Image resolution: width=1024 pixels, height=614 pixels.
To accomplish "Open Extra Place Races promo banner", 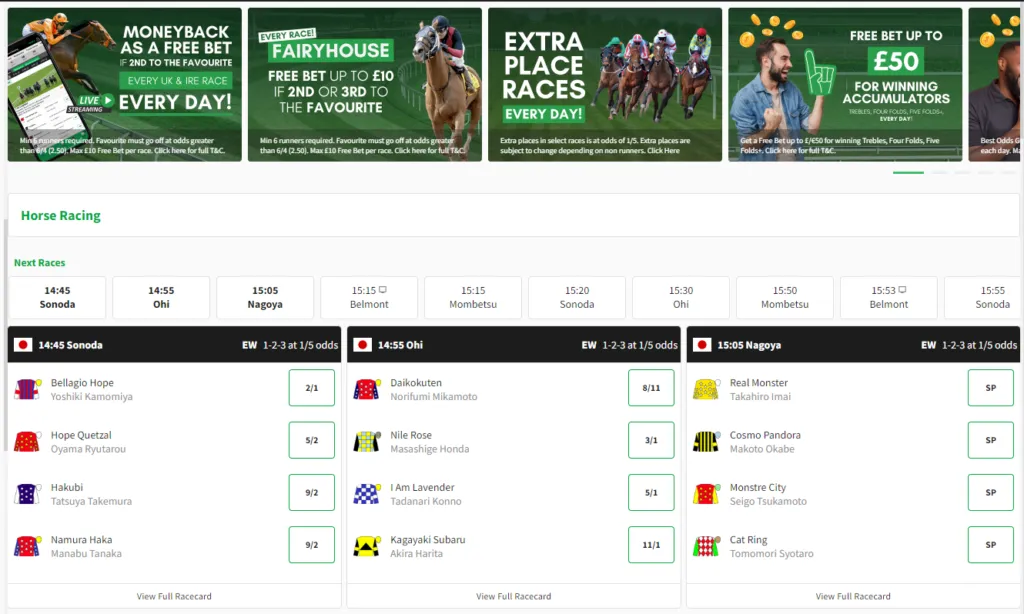I will 605,84.
